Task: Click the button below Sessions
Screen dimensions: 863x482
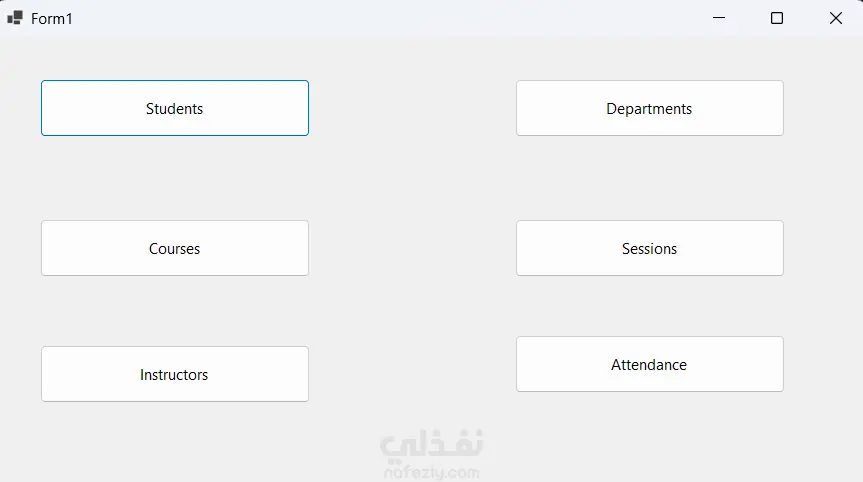Action: coord(649,364)
